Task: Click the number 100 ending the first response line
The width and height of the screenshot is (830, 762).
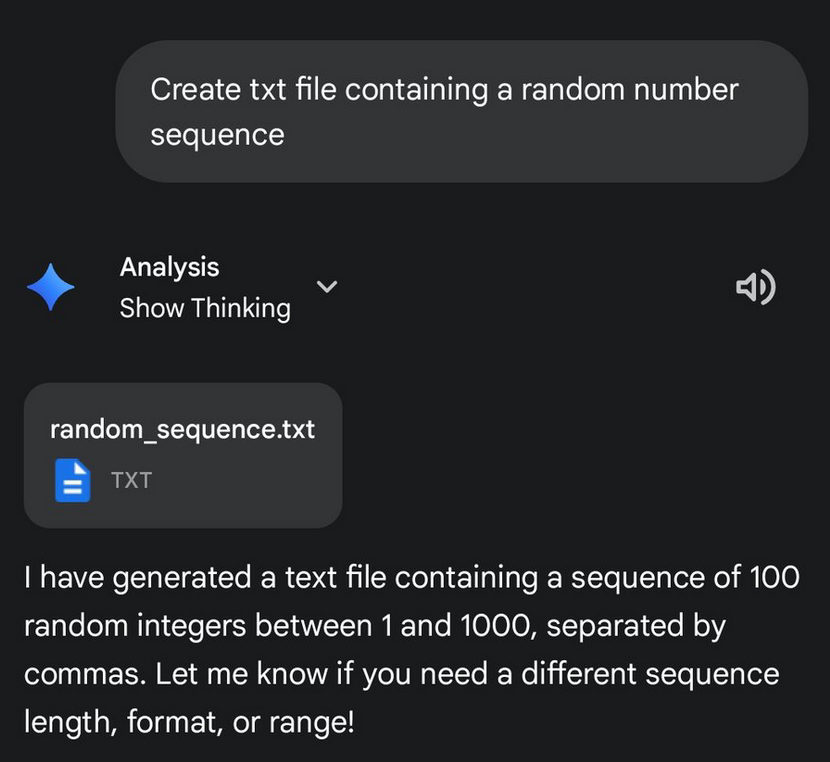Action: tap(773, 577)
